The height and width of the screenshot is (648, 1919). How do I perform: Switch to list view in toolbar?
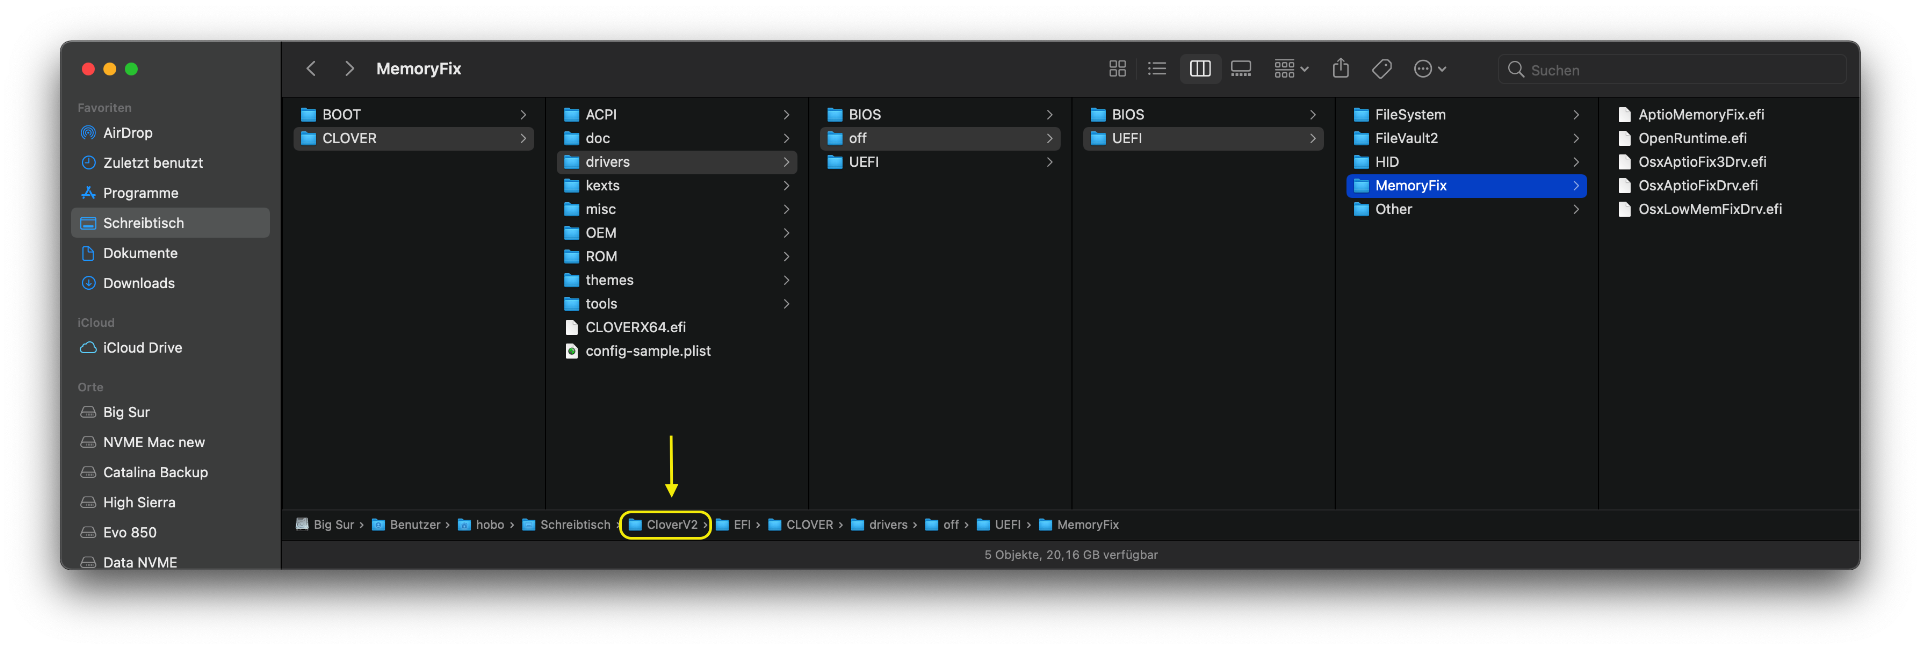pyautogui.click(x=1157, y=69)
